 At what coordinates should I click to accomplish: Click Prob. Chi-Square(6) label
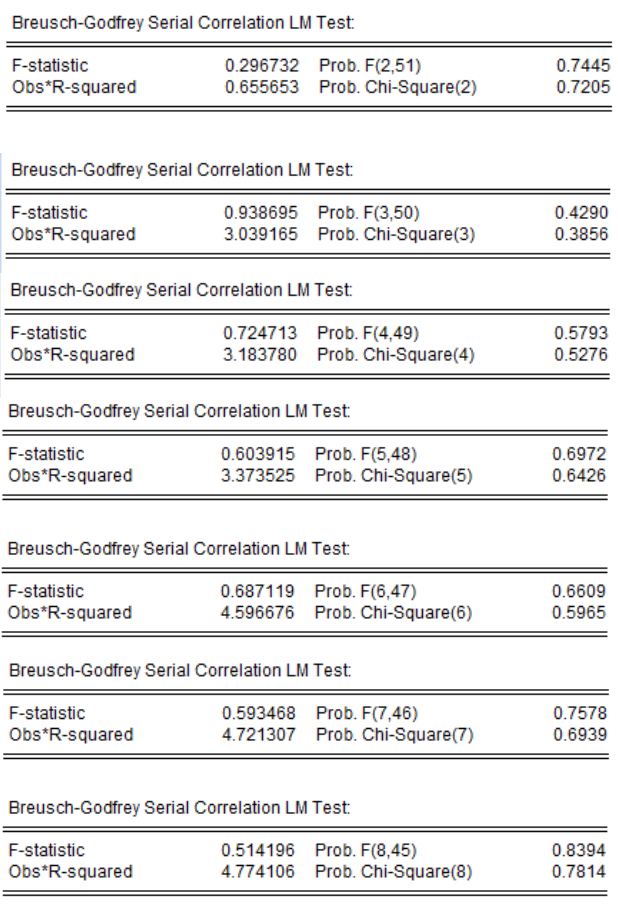click(x=393, y=613)
